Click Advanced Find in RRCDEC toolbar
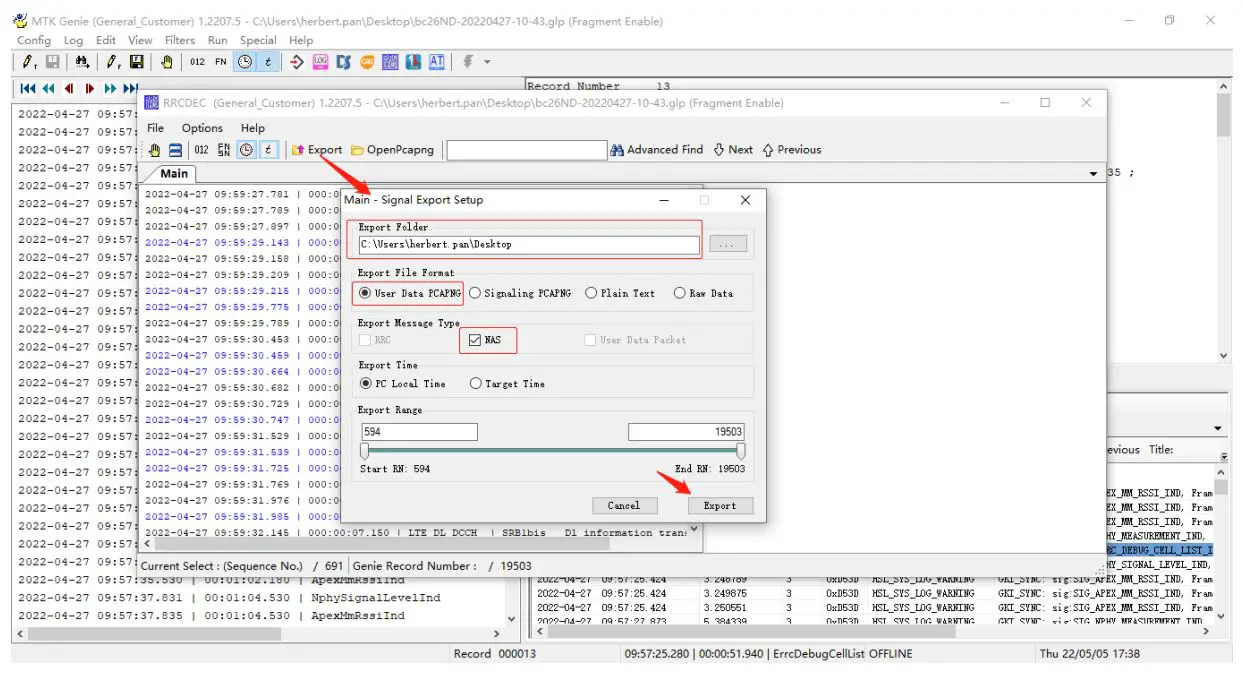 (x=657, y=150)
